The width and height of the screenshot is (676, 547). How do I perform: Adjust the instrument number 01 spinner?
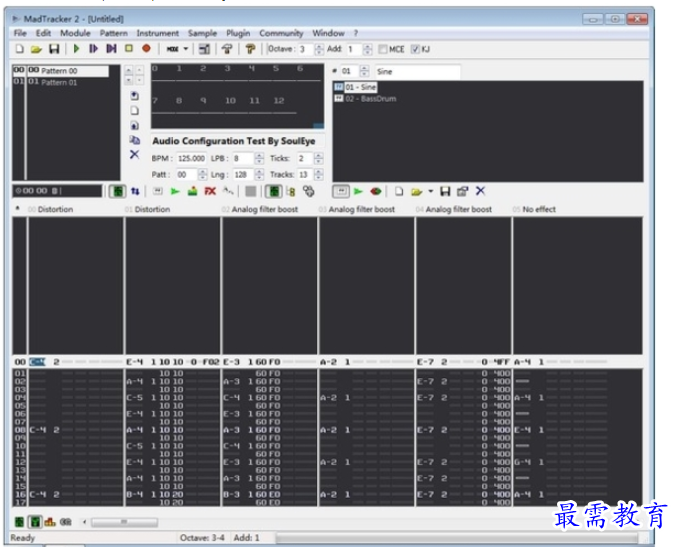pos(364,71)
